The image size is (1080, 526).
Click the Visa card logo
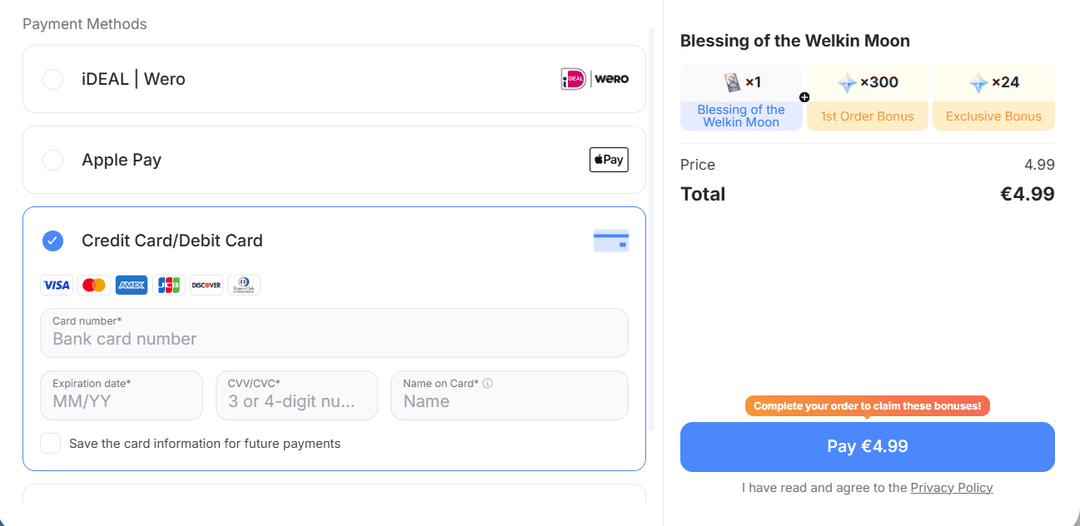tap(56, 285)
